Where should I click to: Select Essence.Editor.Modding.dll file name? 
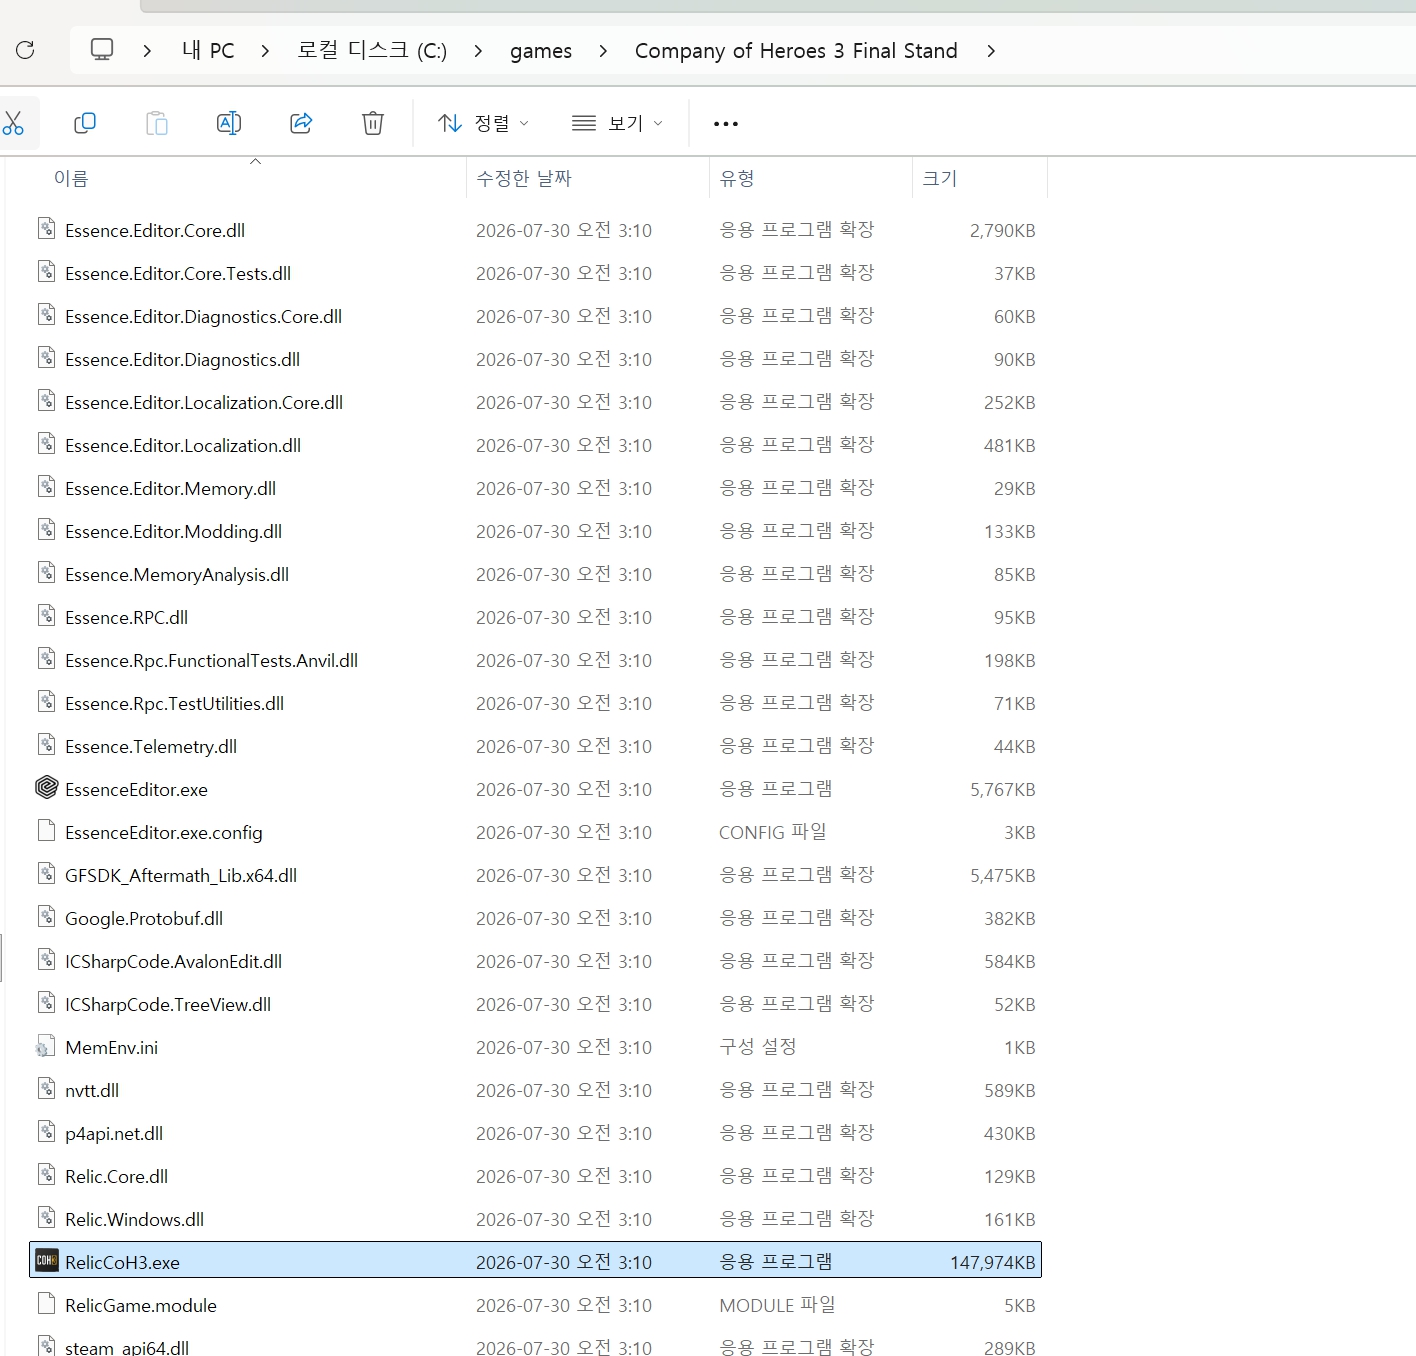[x=173, y=531]
